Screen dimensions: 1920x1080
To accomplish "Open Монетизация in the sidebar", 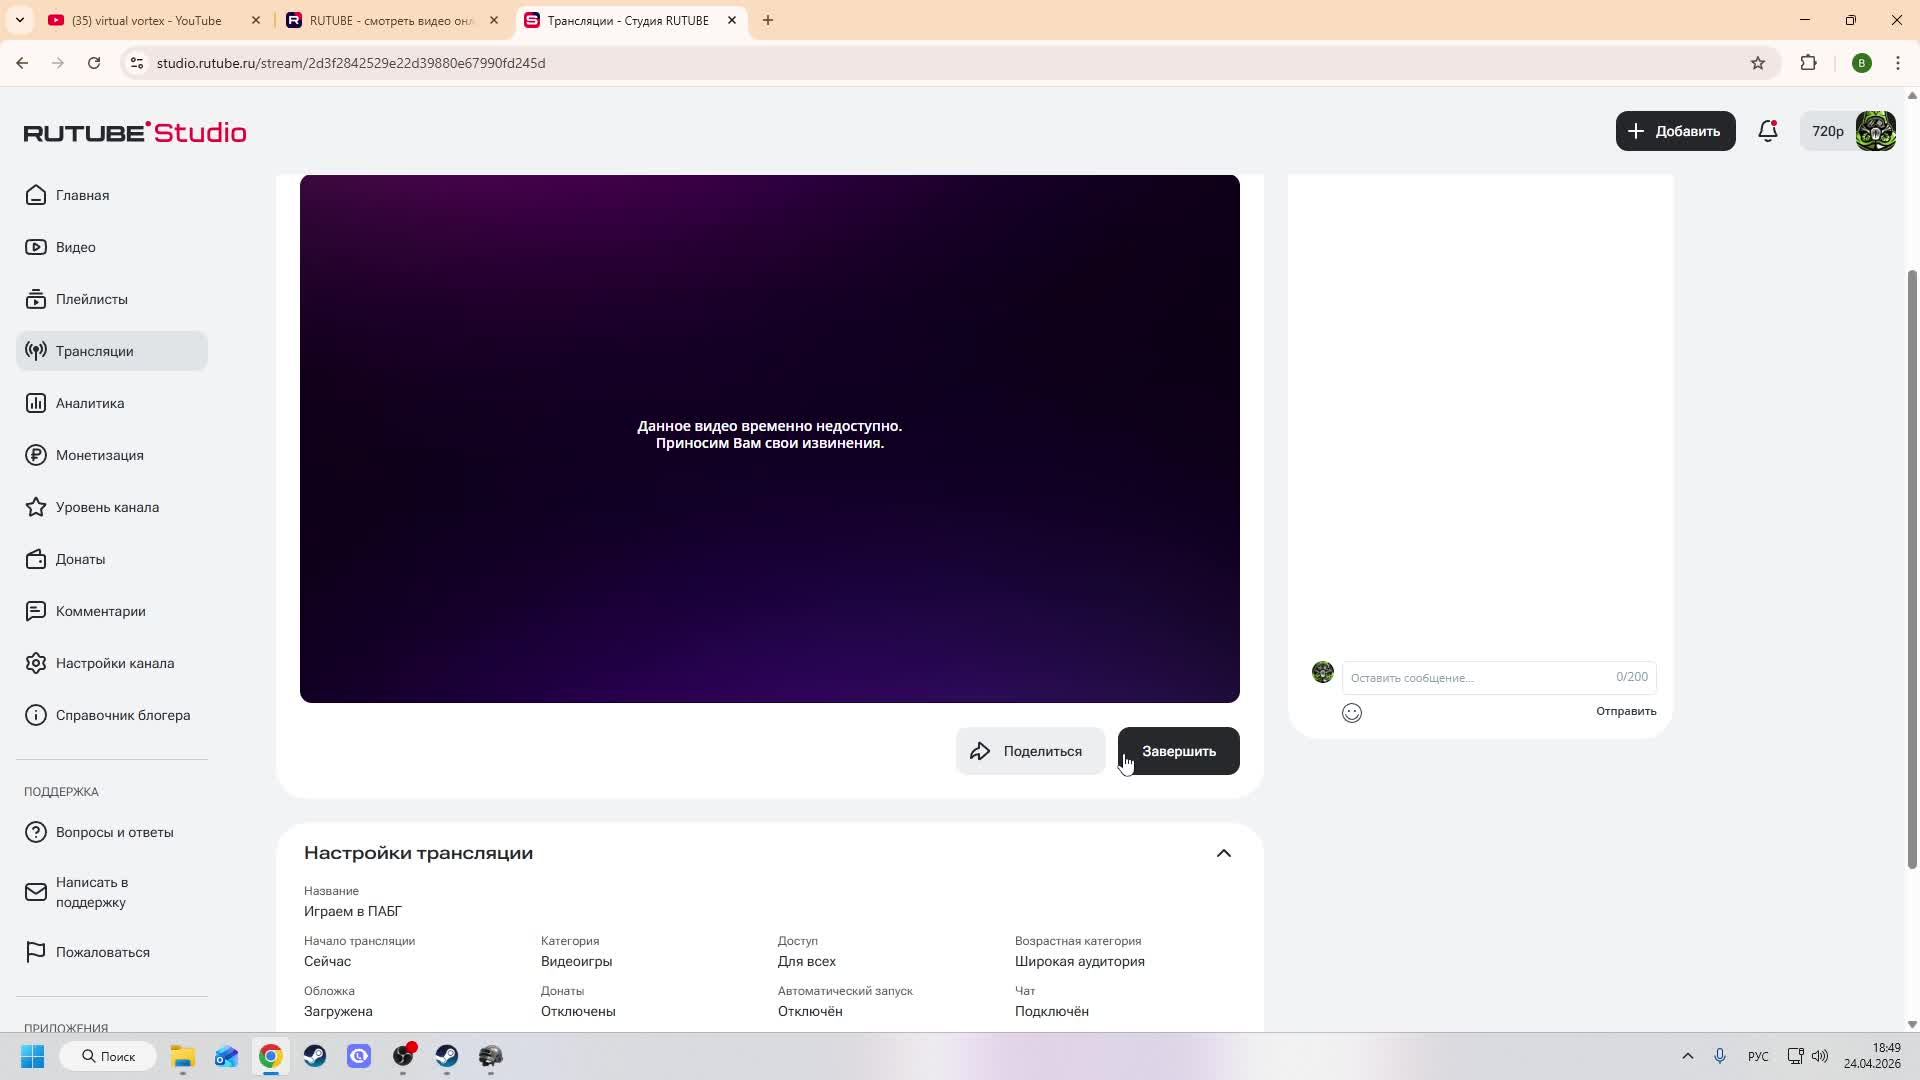I will (x=99, y=455).
